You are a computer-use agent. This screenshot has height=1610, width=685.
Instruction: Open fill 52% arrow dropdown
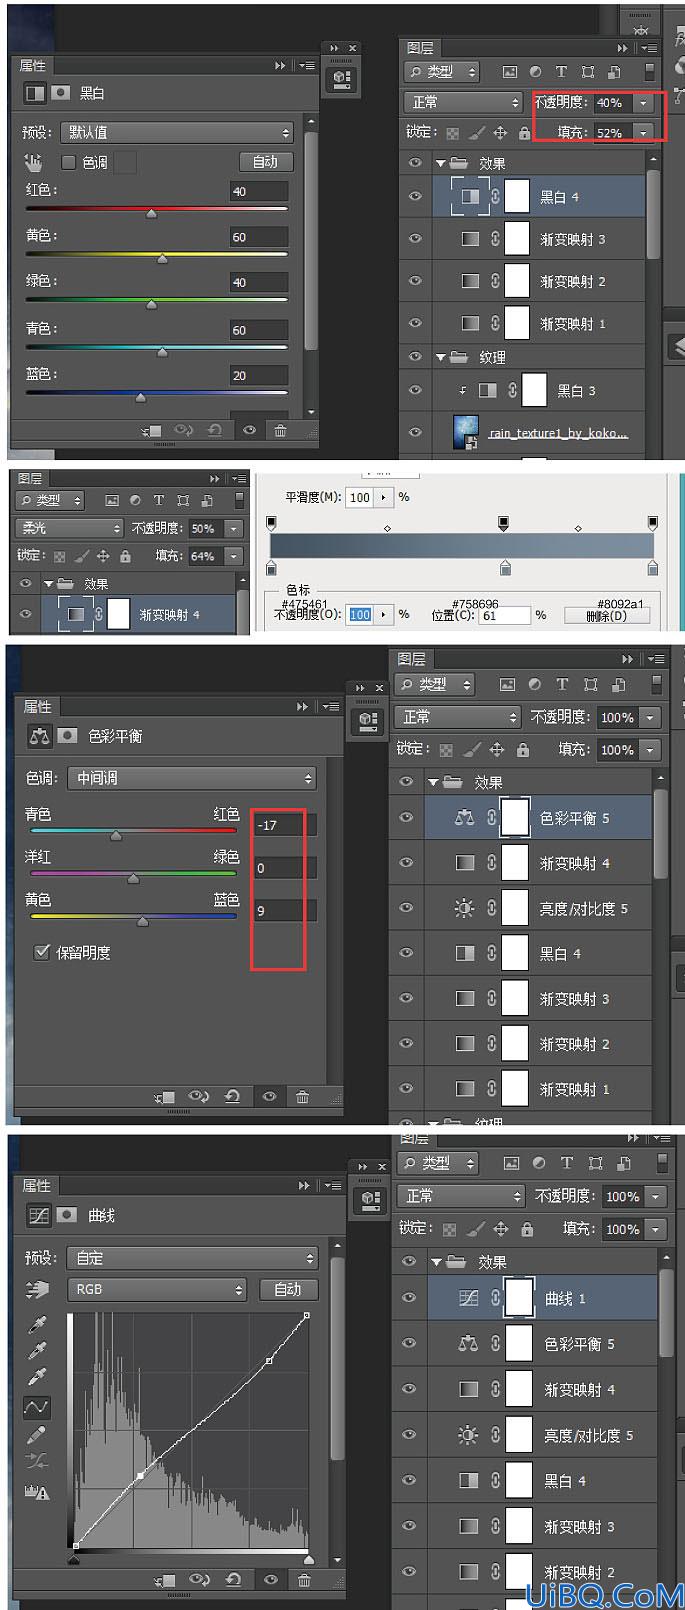click(644, 132)
